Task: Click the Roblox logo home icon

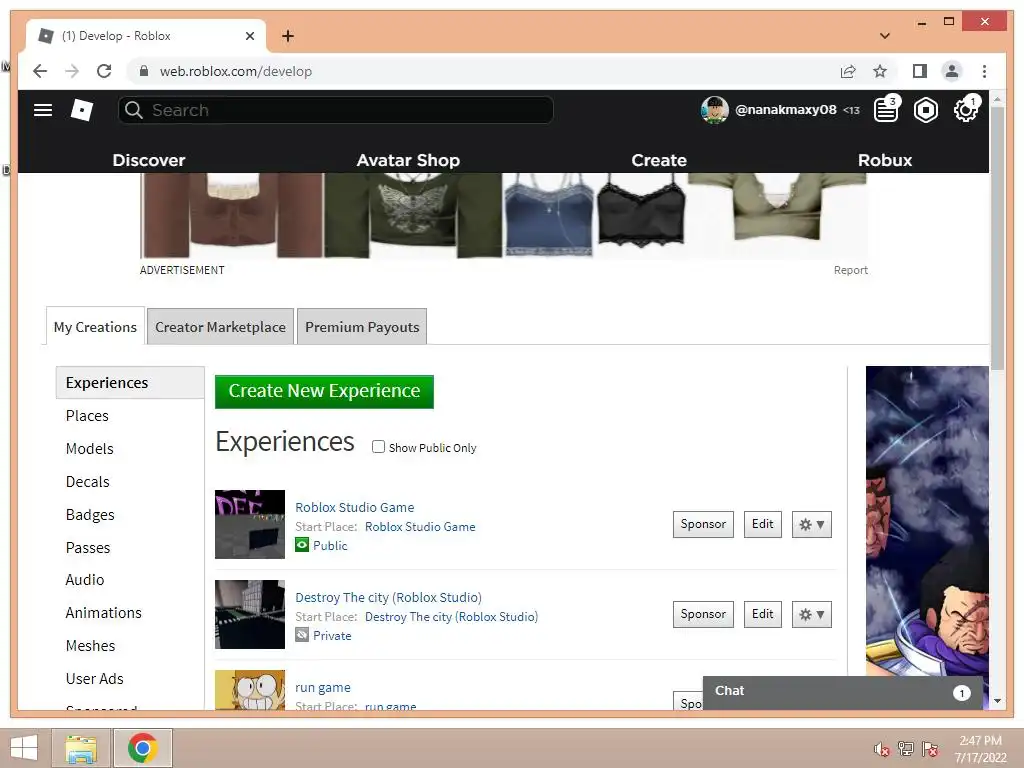Action: click(82, 110)
